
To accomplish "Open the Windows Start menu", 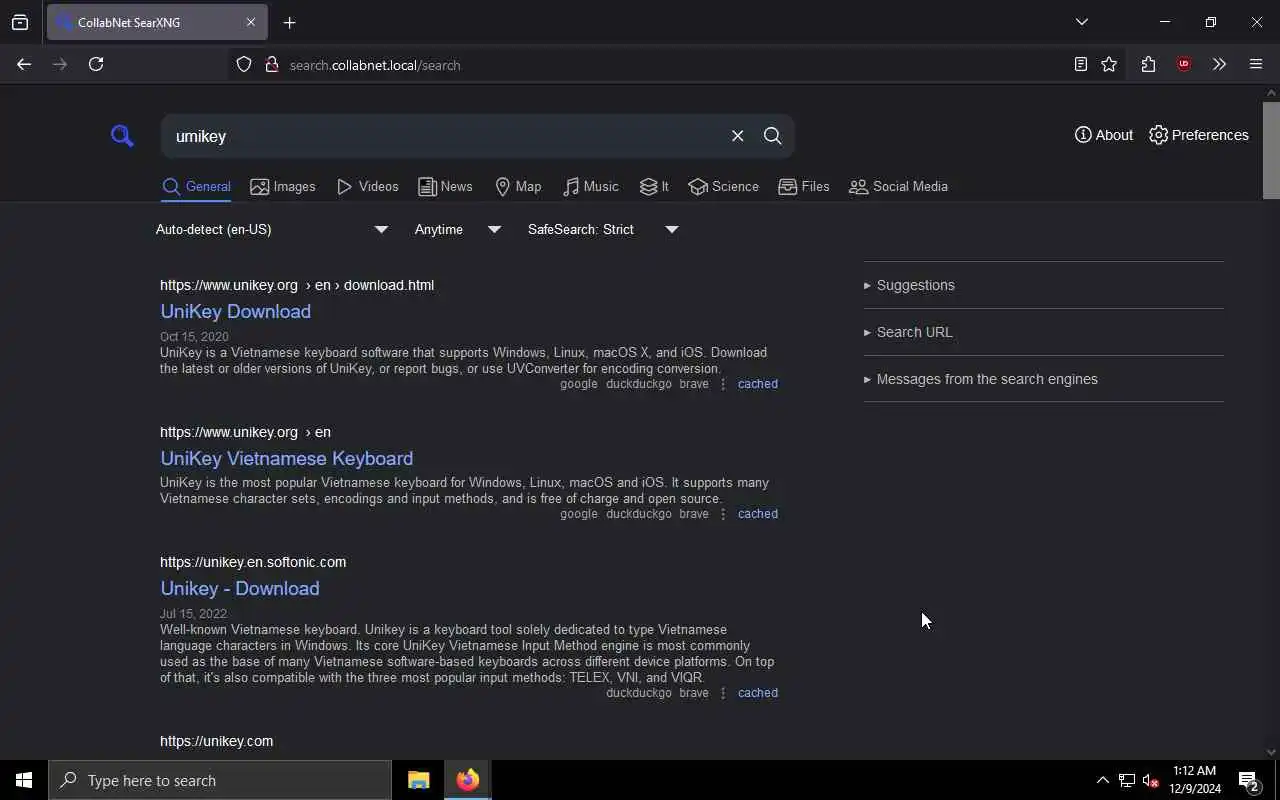I will pyautogui.click(x=24, y=780).
